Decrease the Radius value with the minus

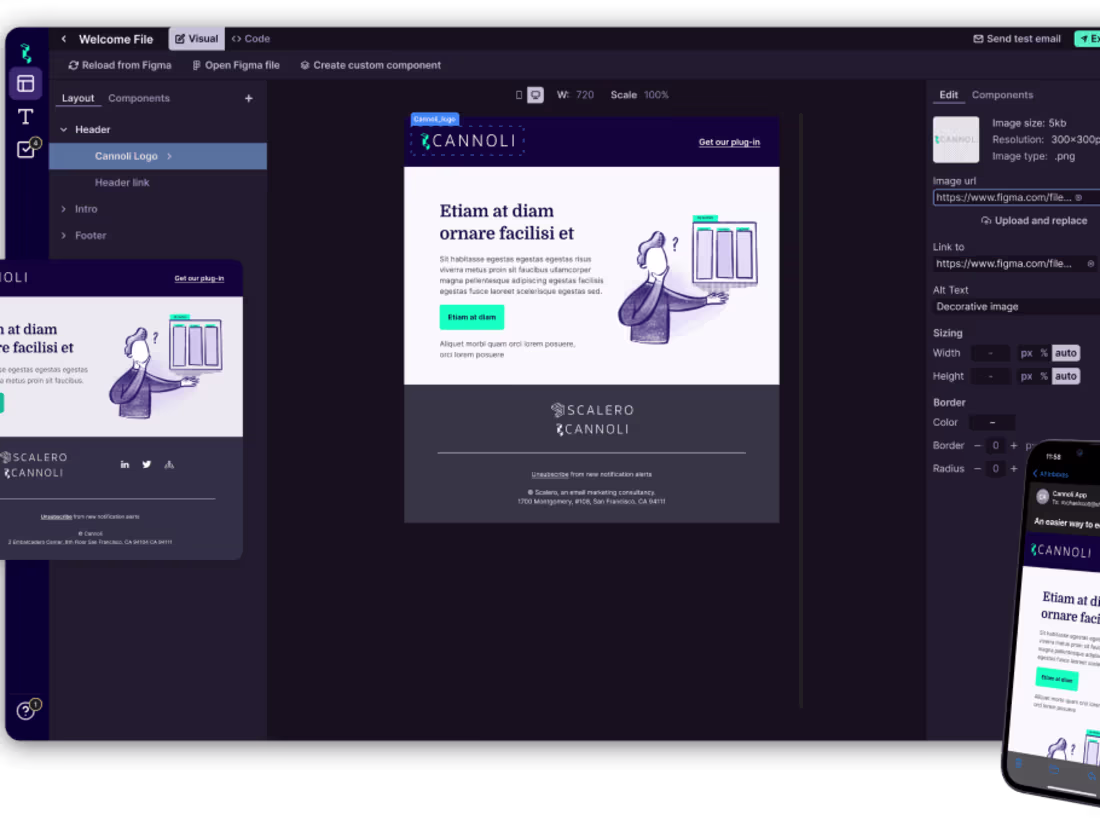click(977, 469)
